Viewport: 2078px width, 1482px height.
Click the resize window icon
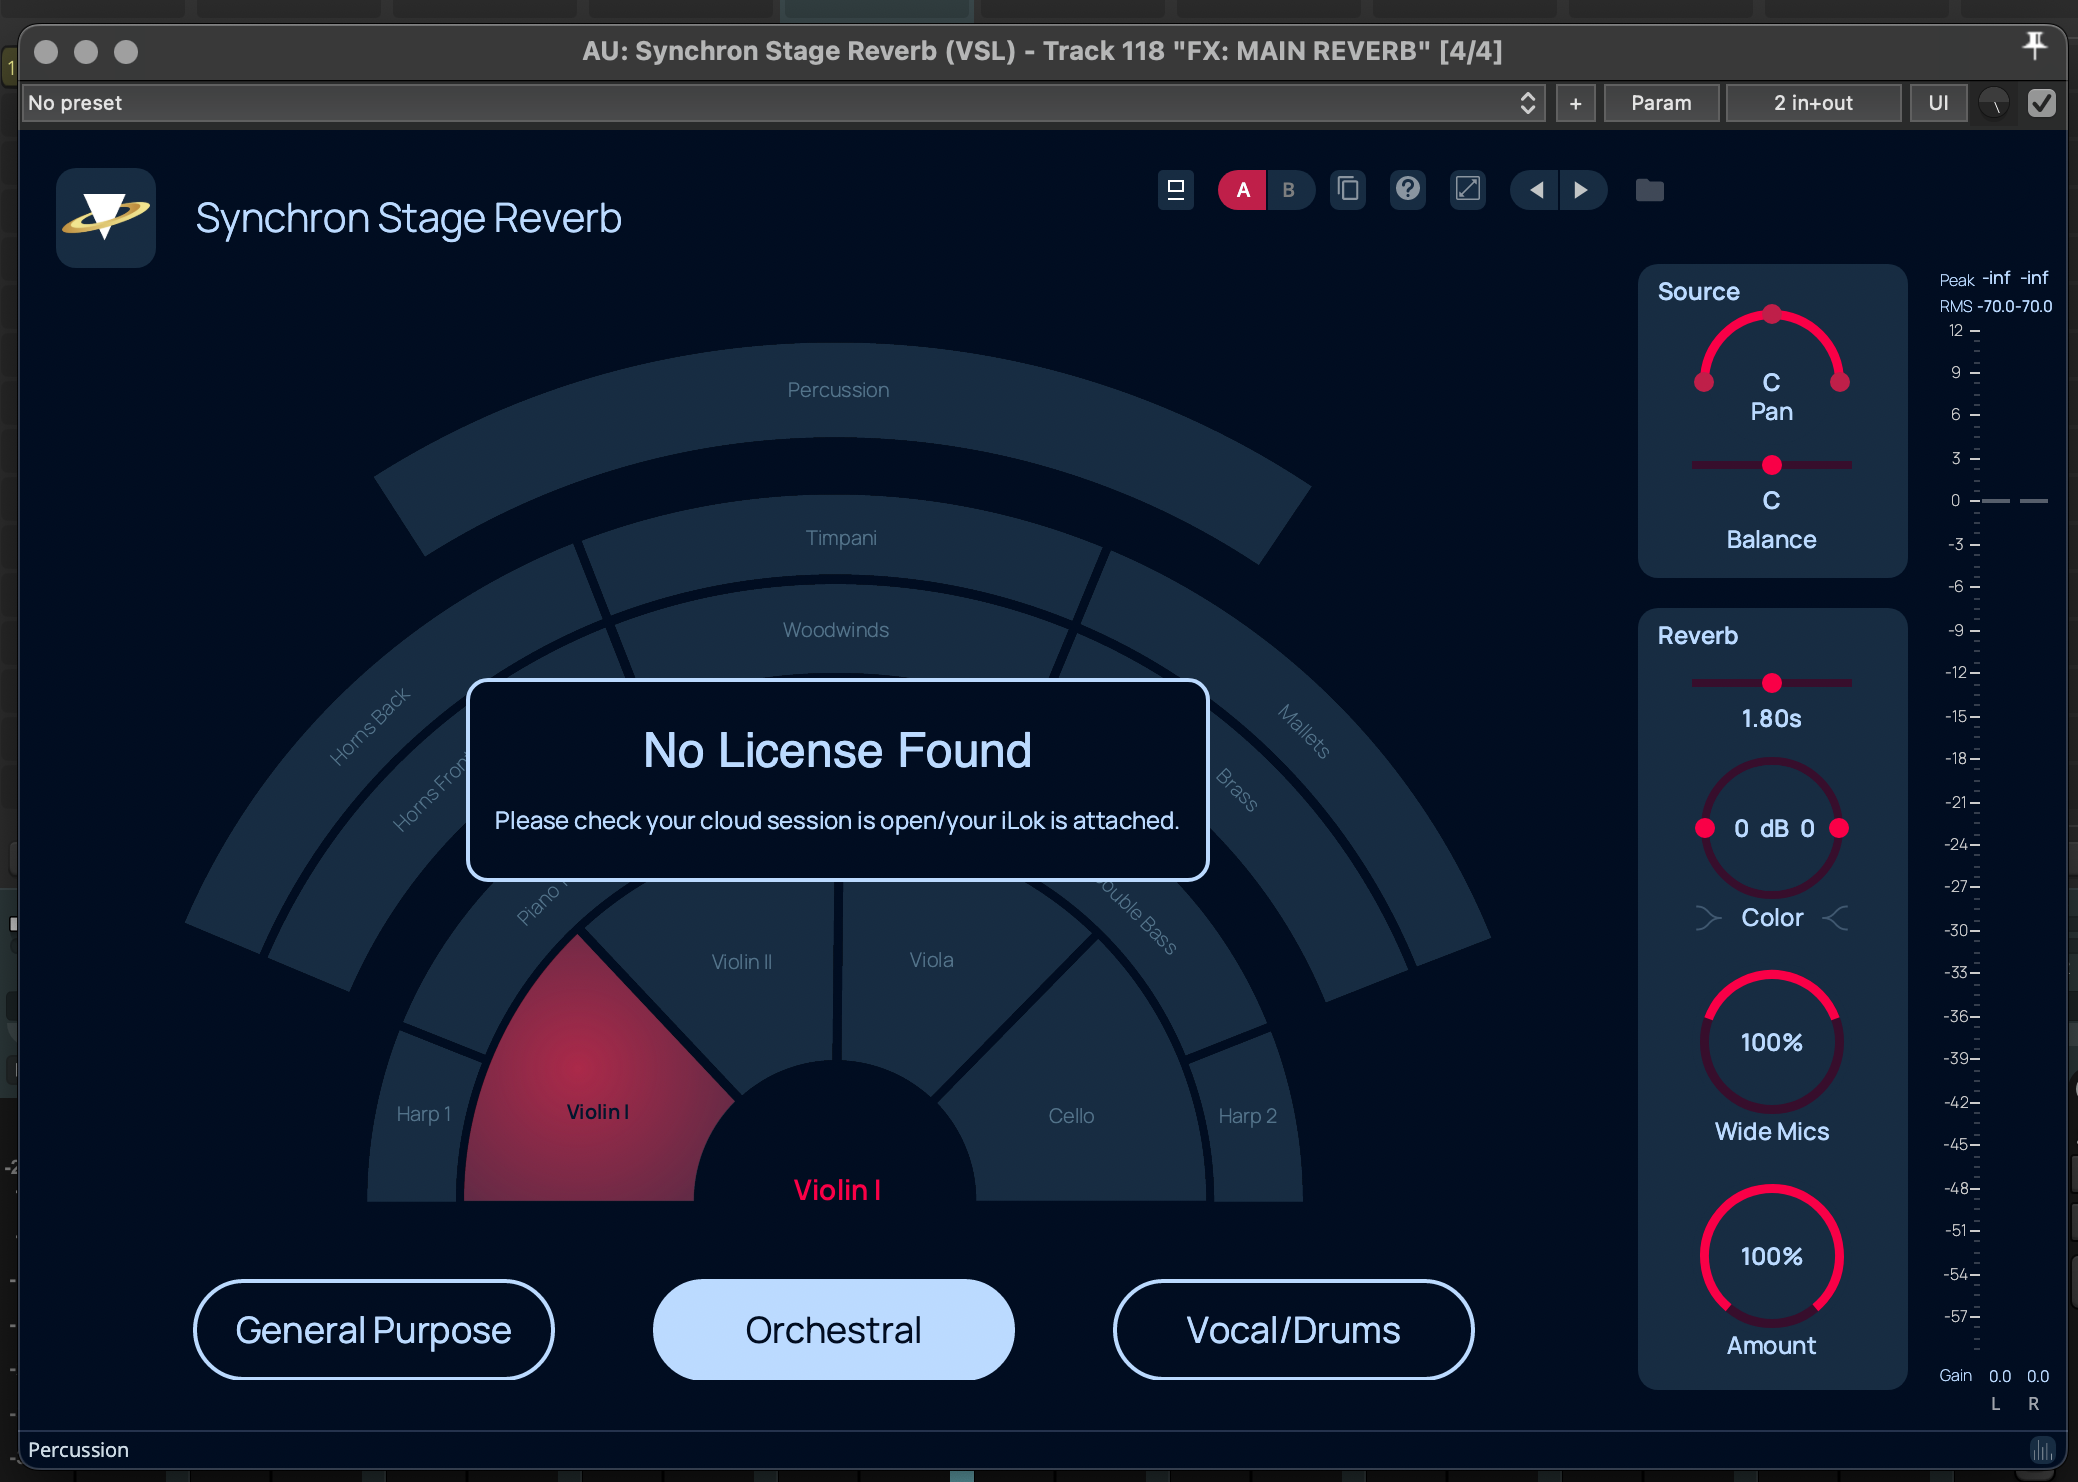point(1468,189)
